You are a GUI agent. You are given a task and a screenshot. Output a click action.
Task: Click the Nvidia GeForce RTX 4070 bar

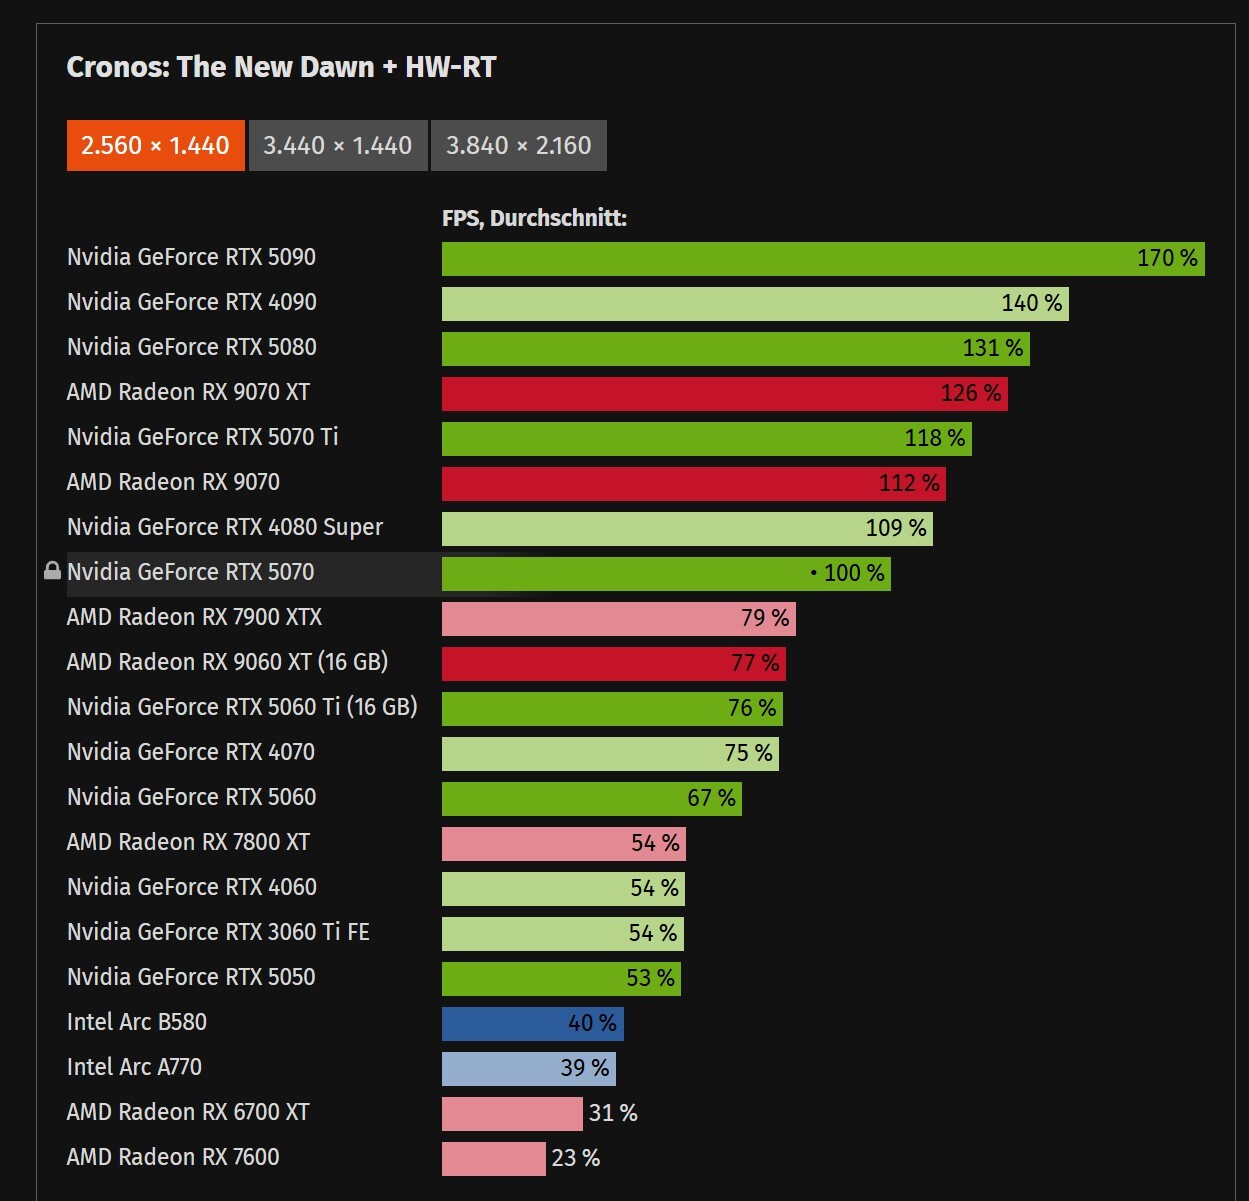pos(609,753)
